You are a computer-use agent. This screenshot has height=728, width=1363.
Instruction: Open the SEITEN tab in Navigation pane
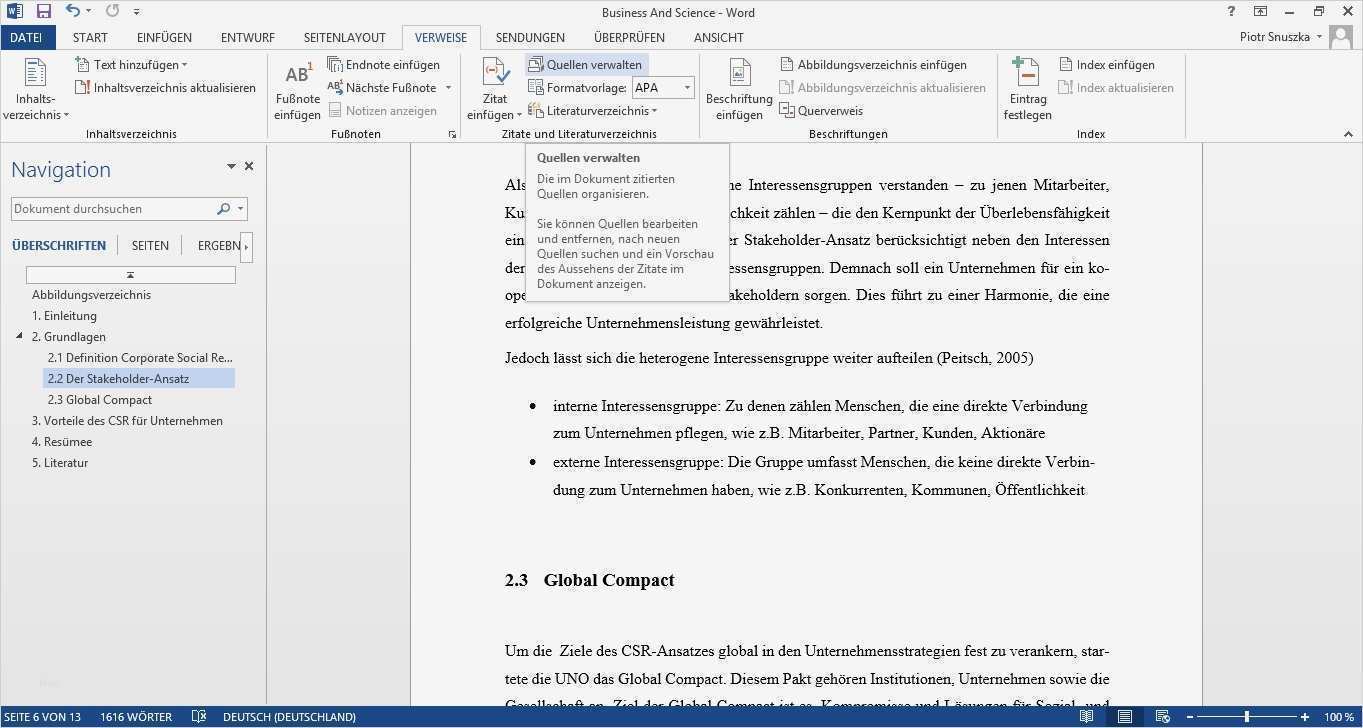click(149, 245)
